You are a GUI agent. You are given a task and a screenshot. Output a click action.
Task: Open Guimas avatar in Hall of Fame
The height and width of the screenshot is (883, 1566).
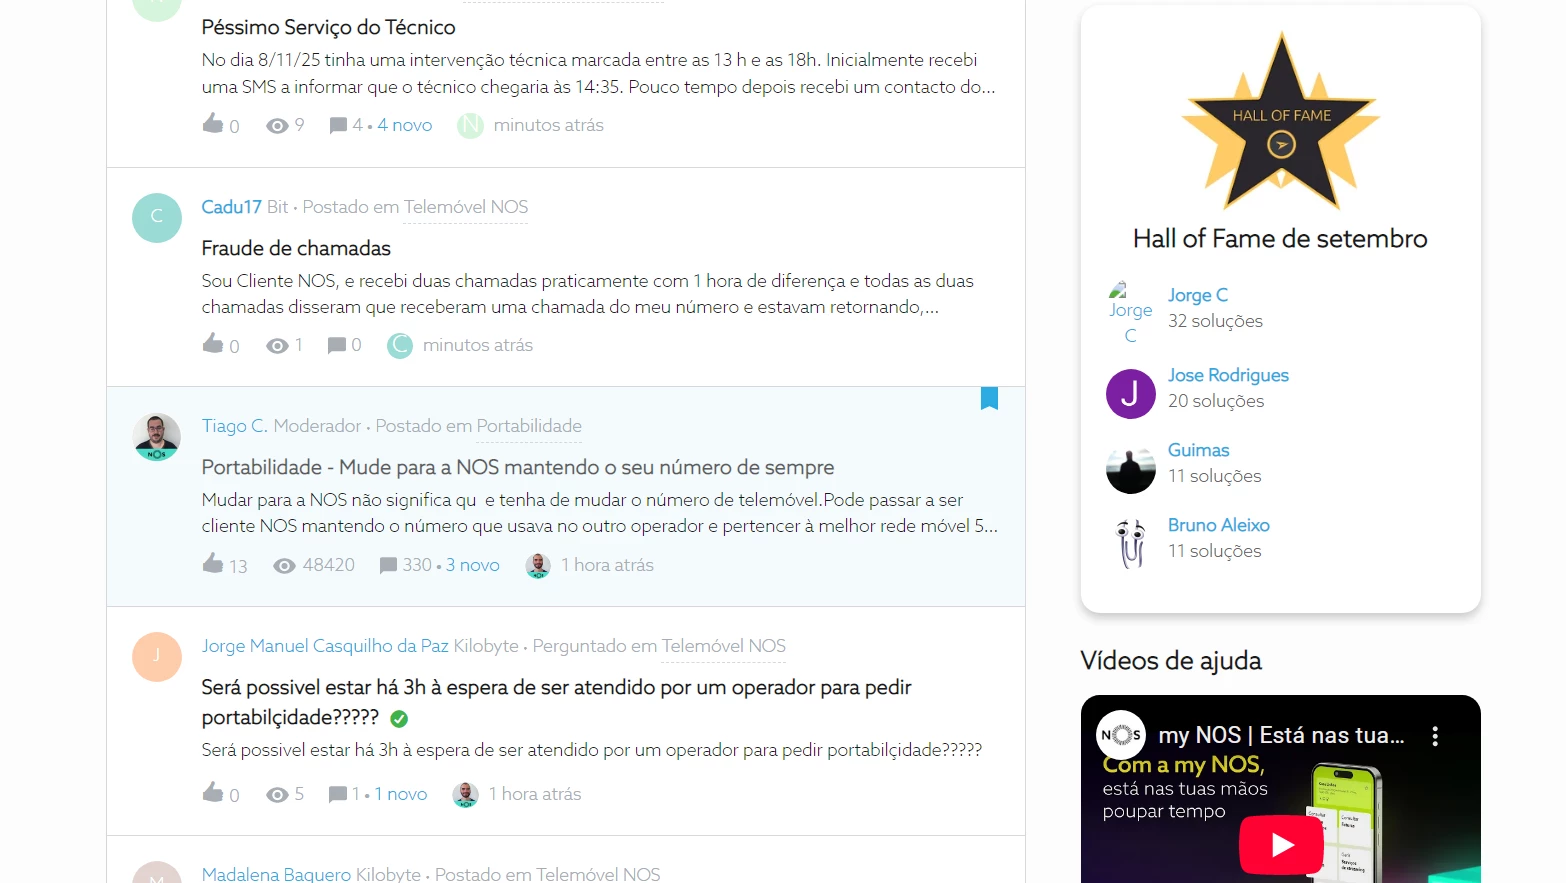tap(1131, 469)
